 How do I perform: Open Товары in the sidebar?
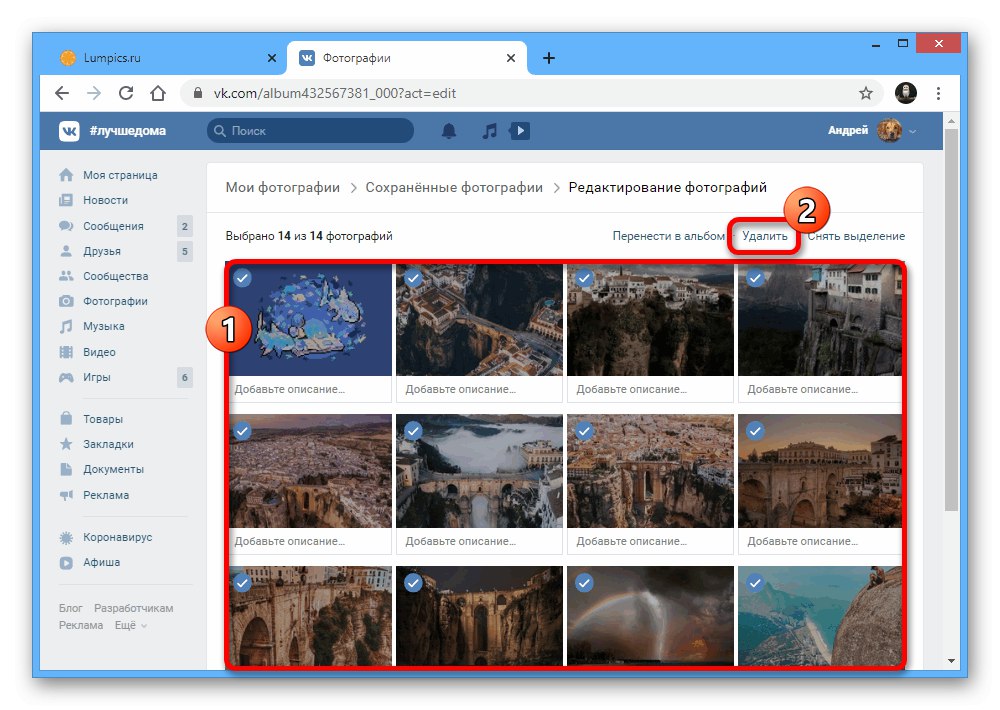[x=103, y=419]
